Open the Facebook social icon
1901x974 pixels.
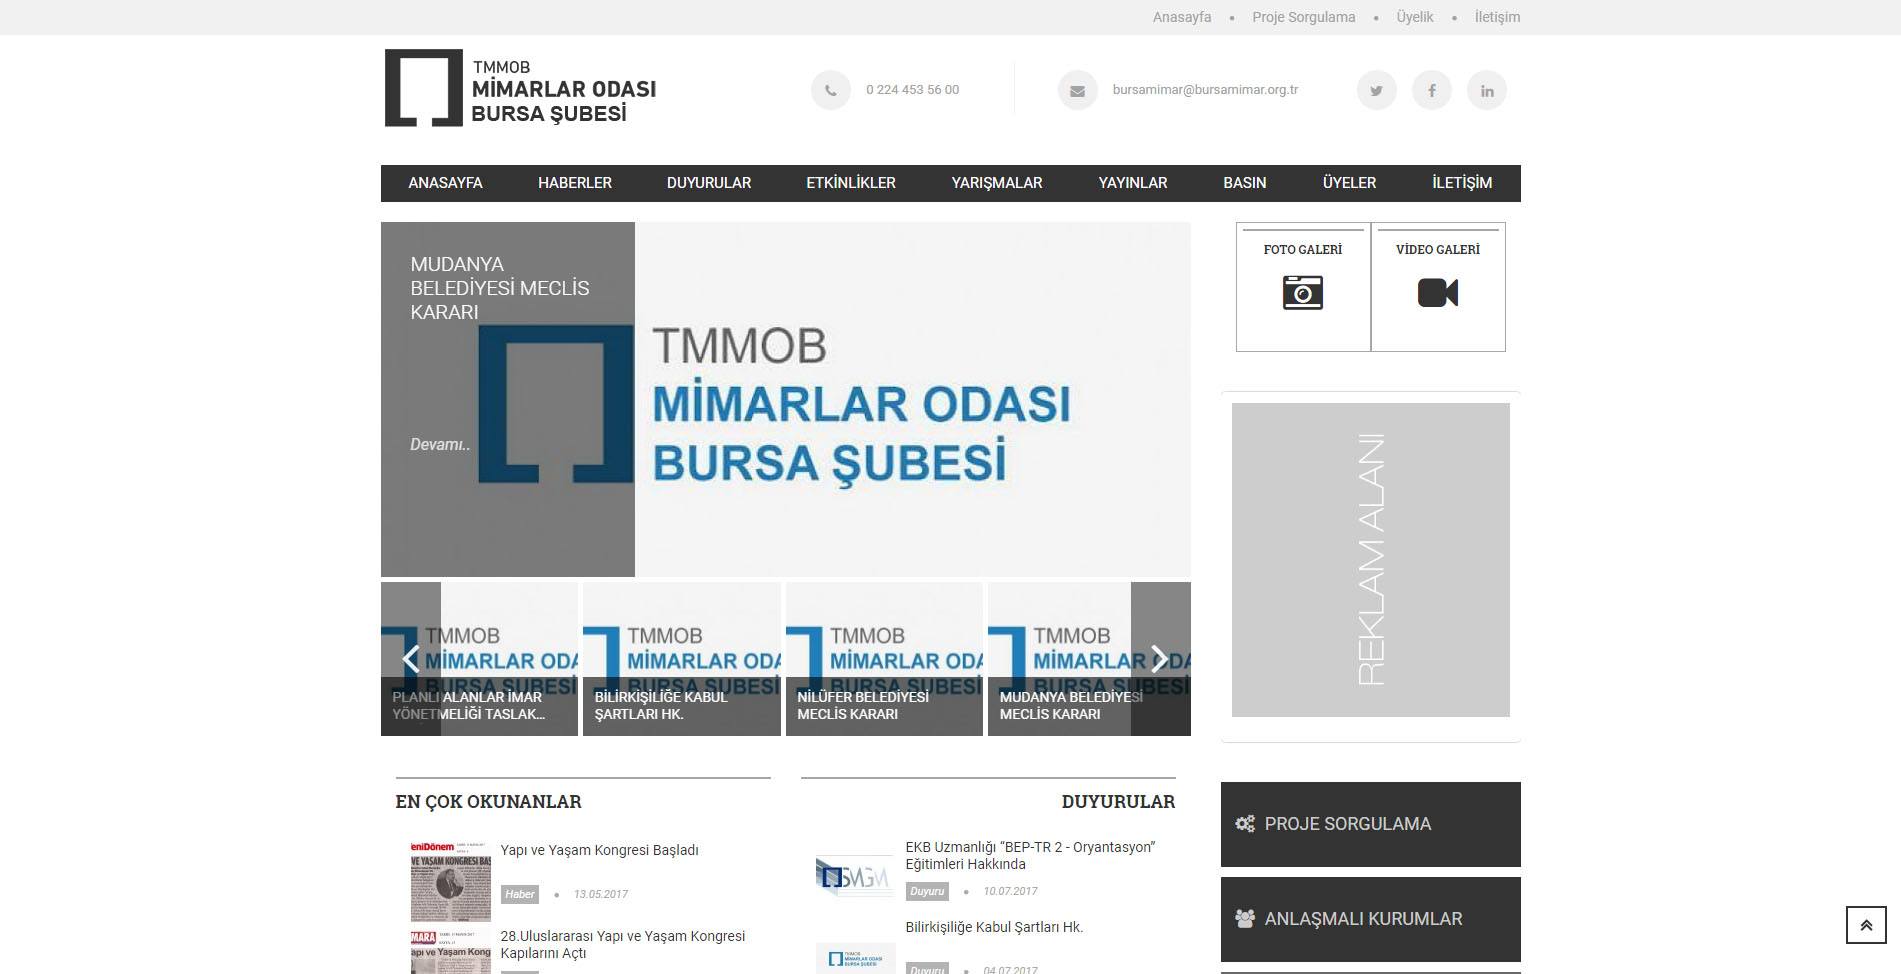[x=1431, y=90]
